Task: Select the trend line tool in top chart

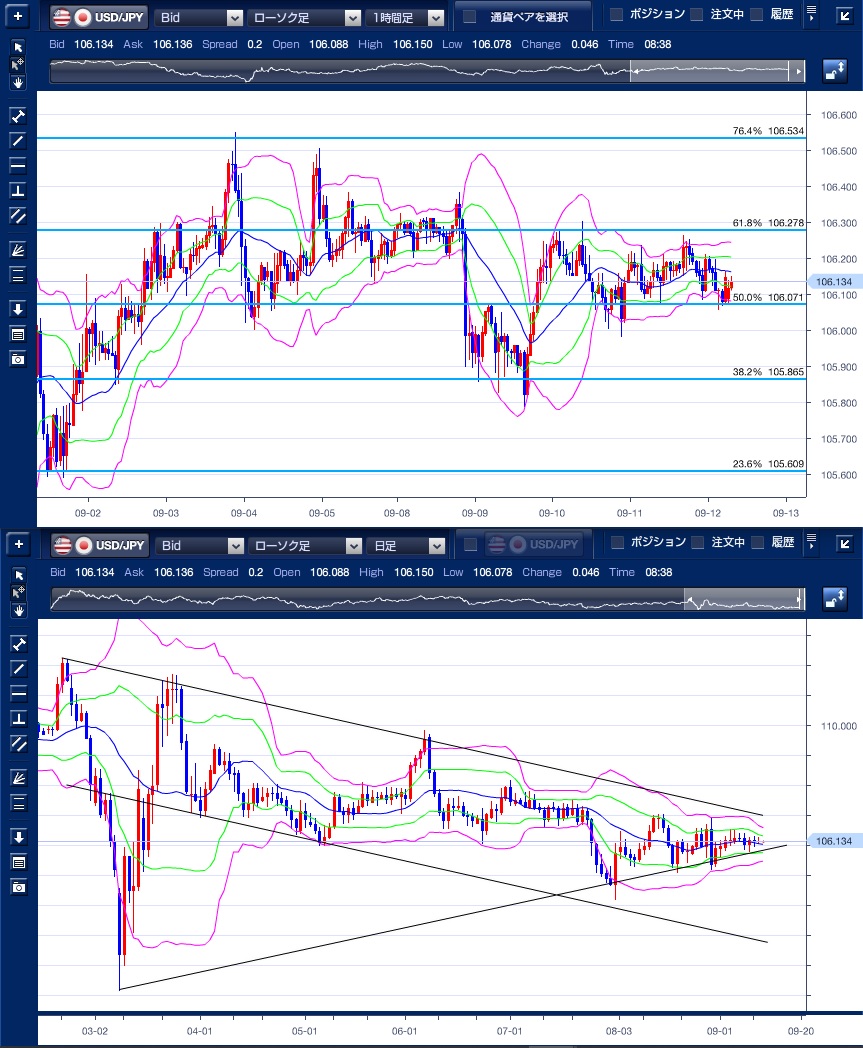Action: [x=17, y=140]
